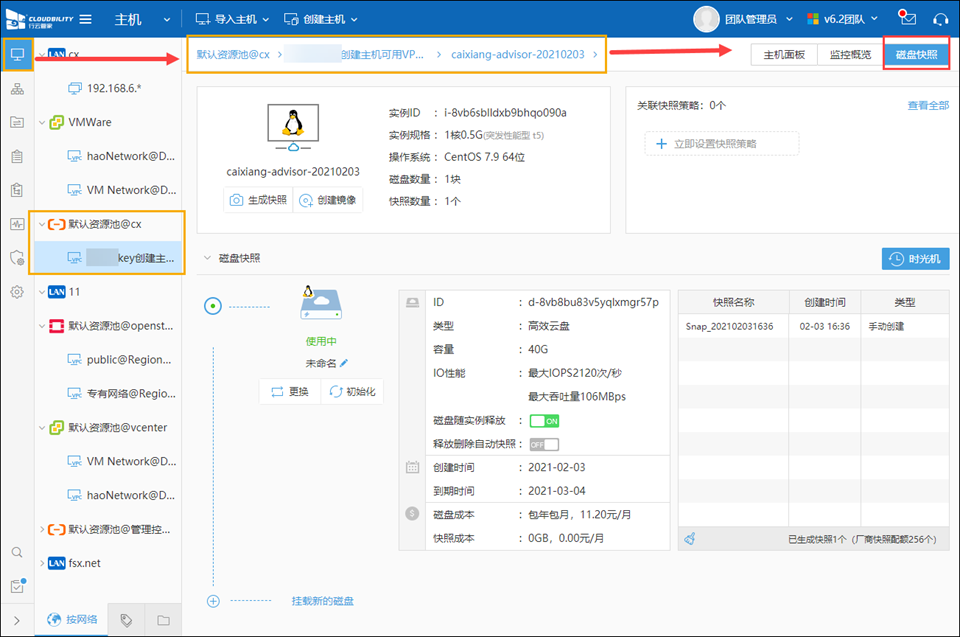The width and height of the screenshot is (960, 637).
Task: Click 生成快照 to create a snapshot
Action: coord(258,200)
